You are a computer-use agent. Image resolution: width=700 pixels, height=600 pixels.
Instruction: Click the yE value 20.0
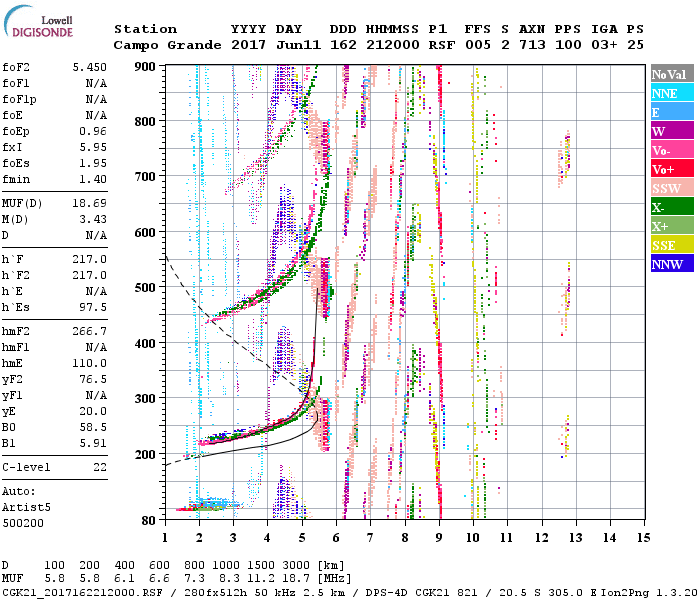click(93, 412)
